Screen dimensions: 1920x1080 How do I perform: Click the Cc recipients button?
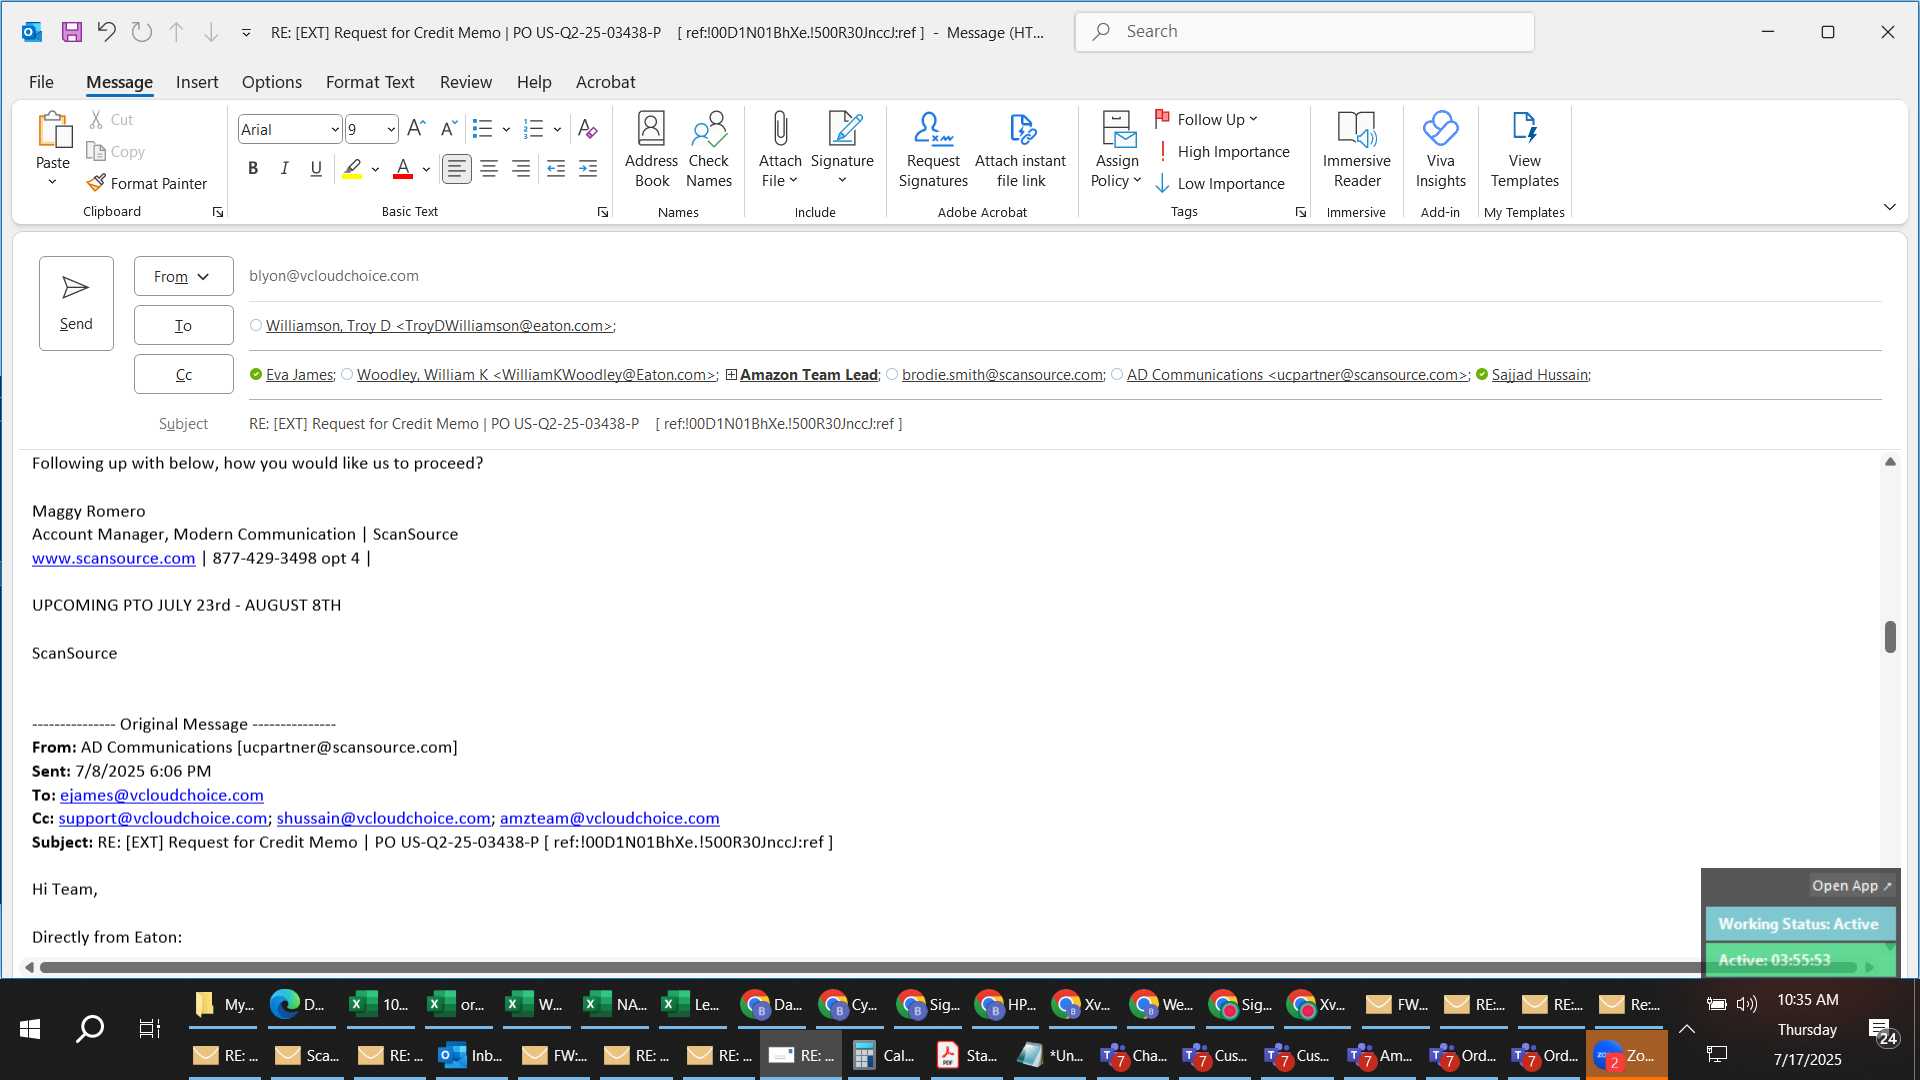point(184,374)
